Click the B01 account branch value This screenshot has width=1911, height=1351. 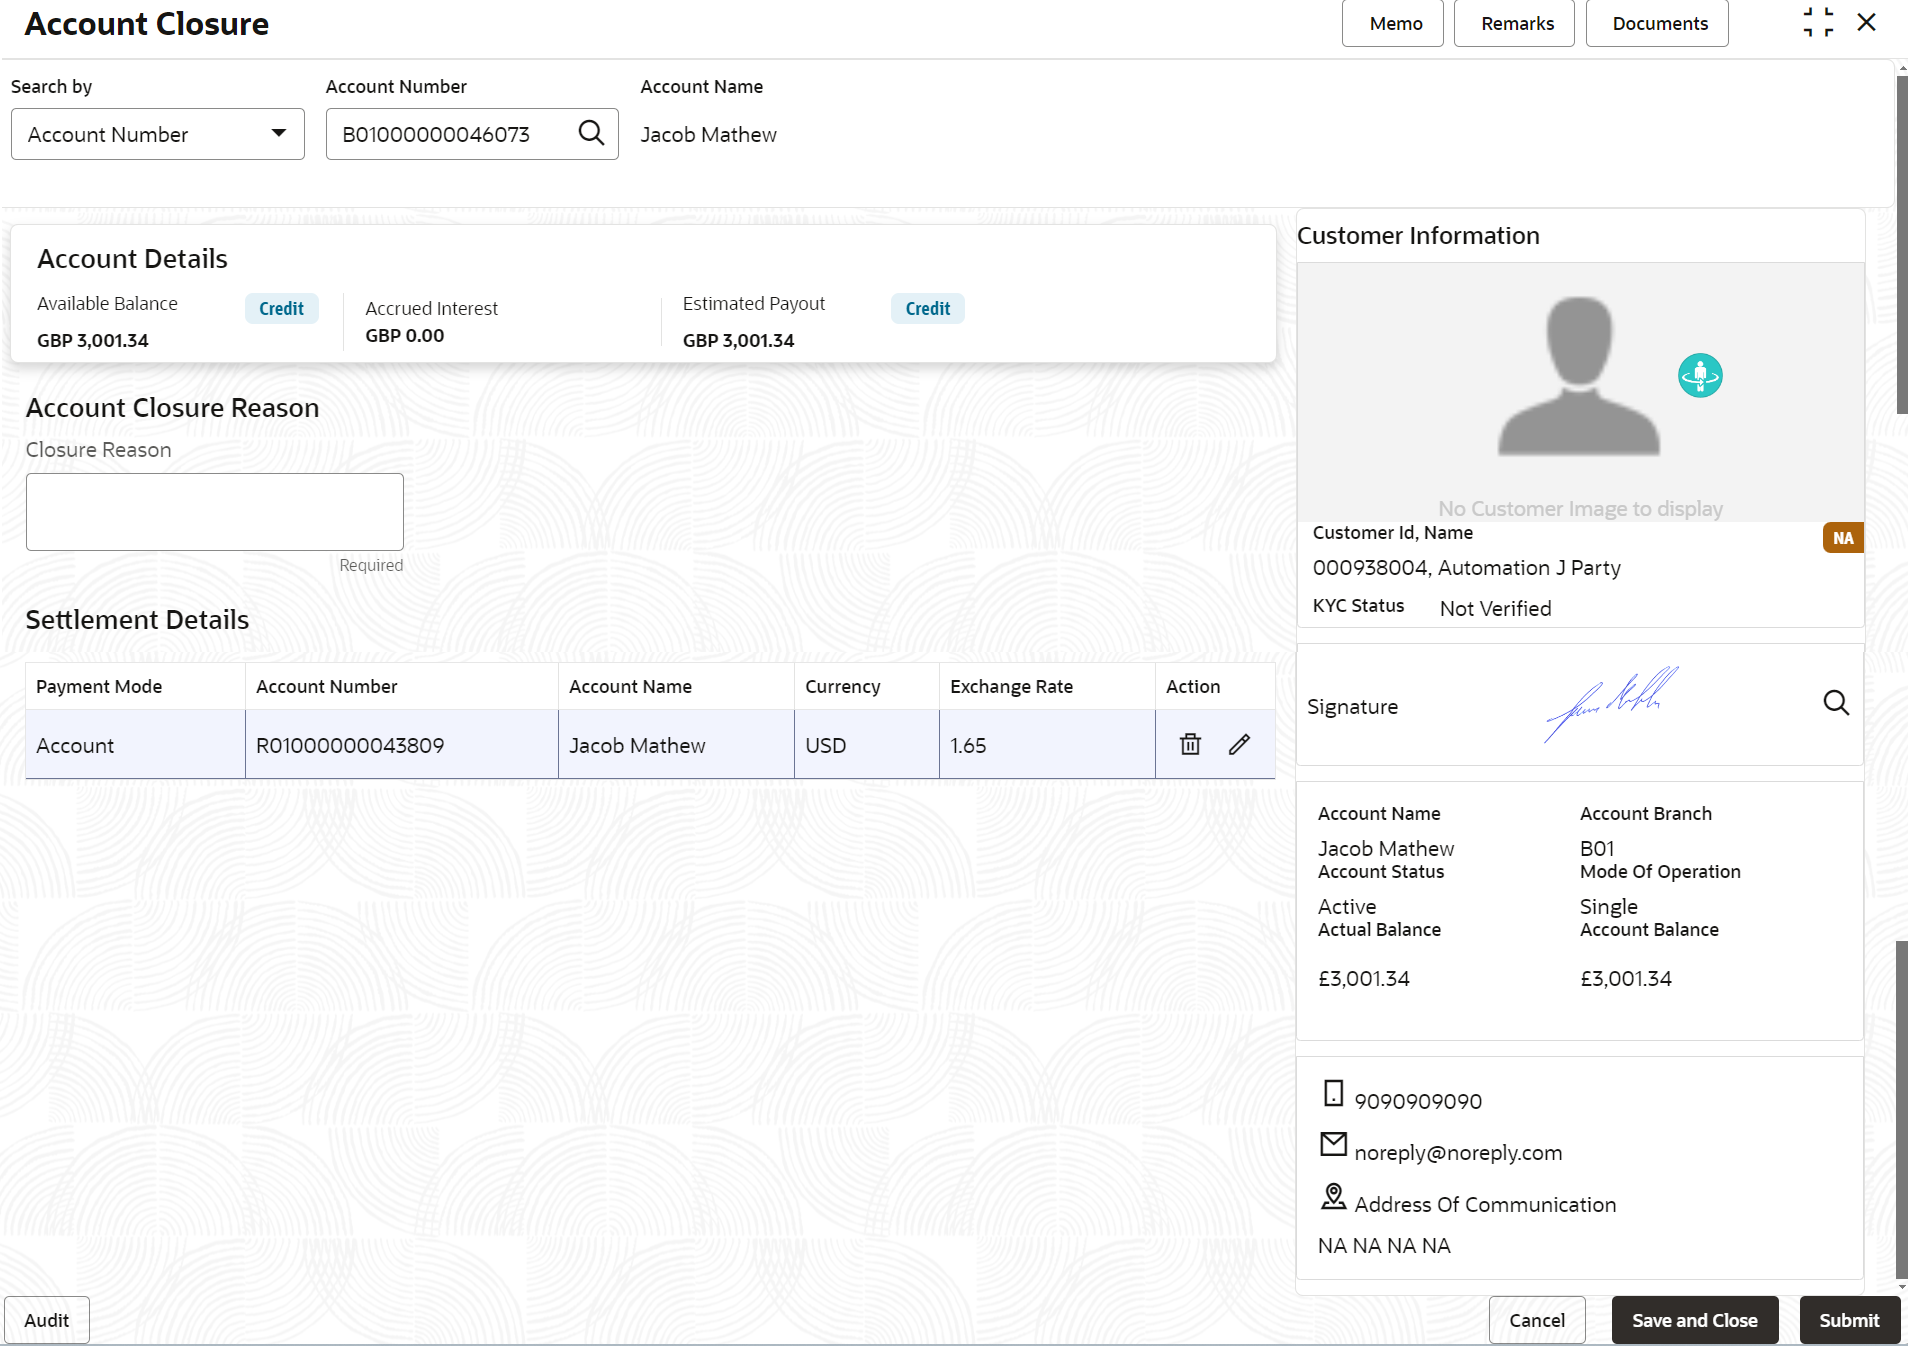[x=1597, y=848]
